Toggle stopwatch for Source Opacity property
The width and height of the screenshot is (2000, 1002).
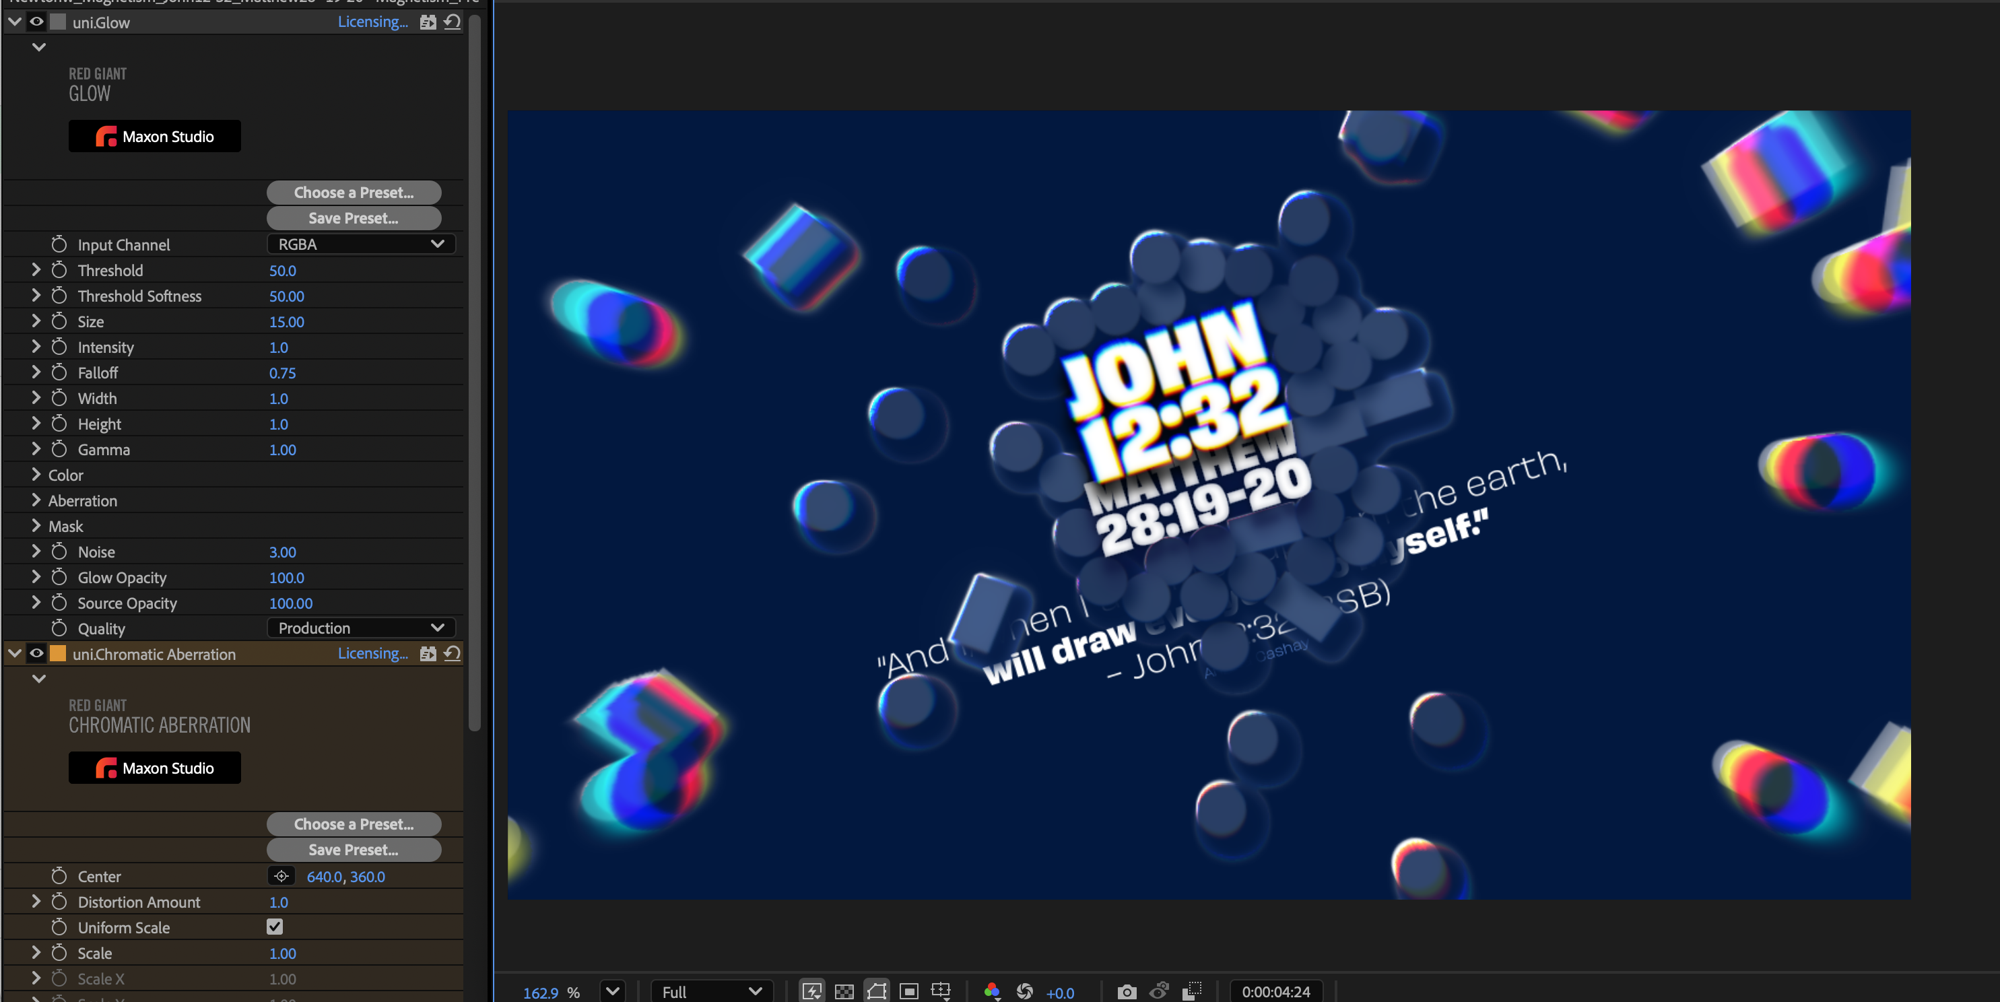(59, 603)
